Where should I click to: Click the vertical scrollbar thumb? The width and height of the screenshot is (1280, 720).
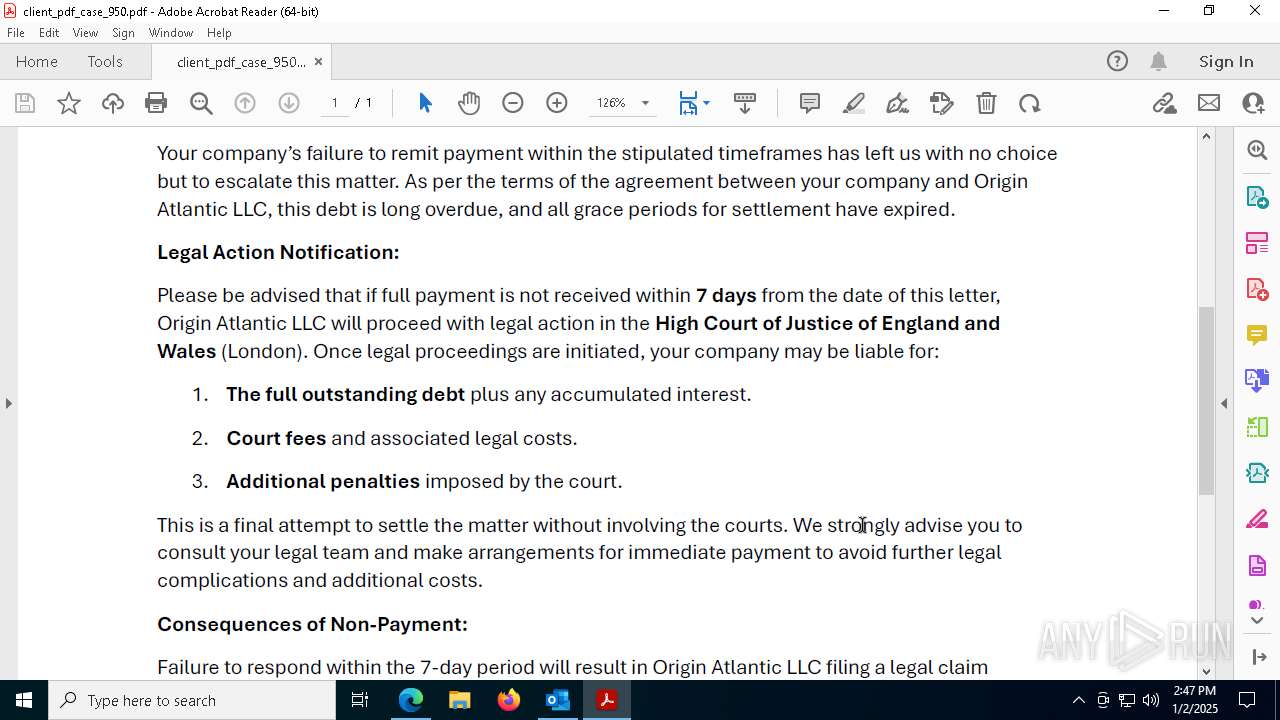(x=1206, y=400)
